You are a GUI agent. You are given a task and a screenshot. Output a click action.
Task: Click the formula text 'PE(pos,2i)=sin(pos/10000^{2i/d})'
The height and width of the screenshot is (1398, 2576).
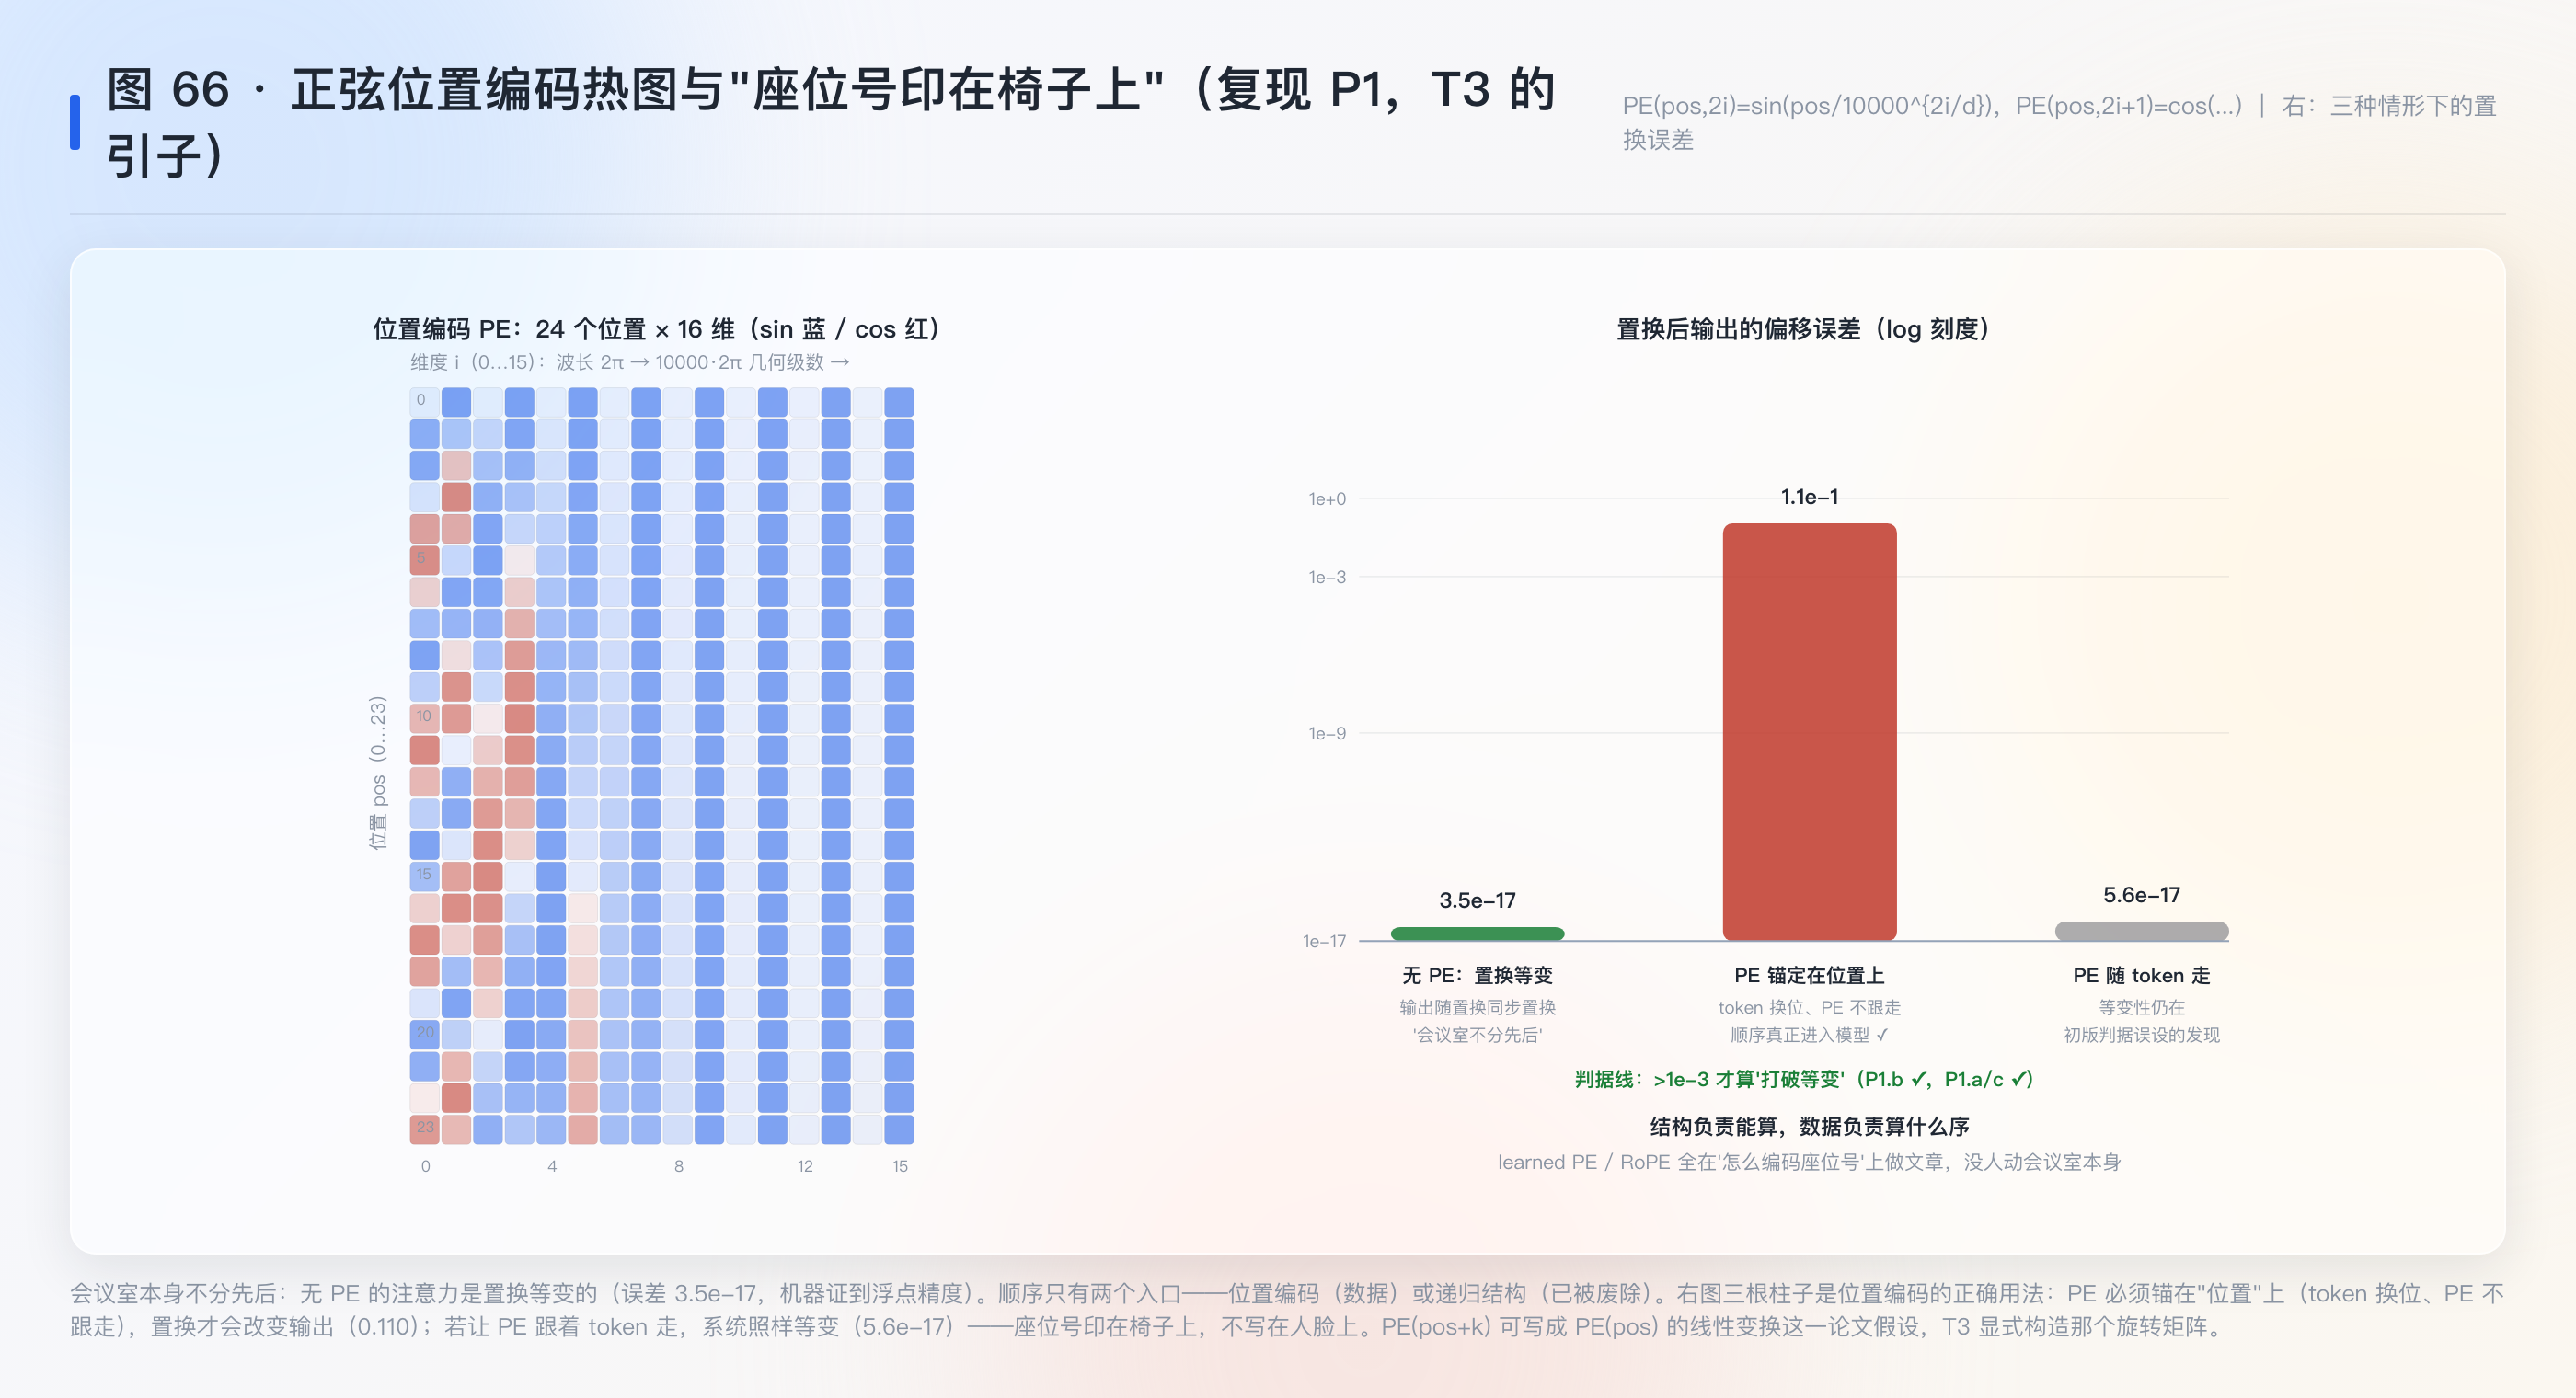(x=1811, y=106)
